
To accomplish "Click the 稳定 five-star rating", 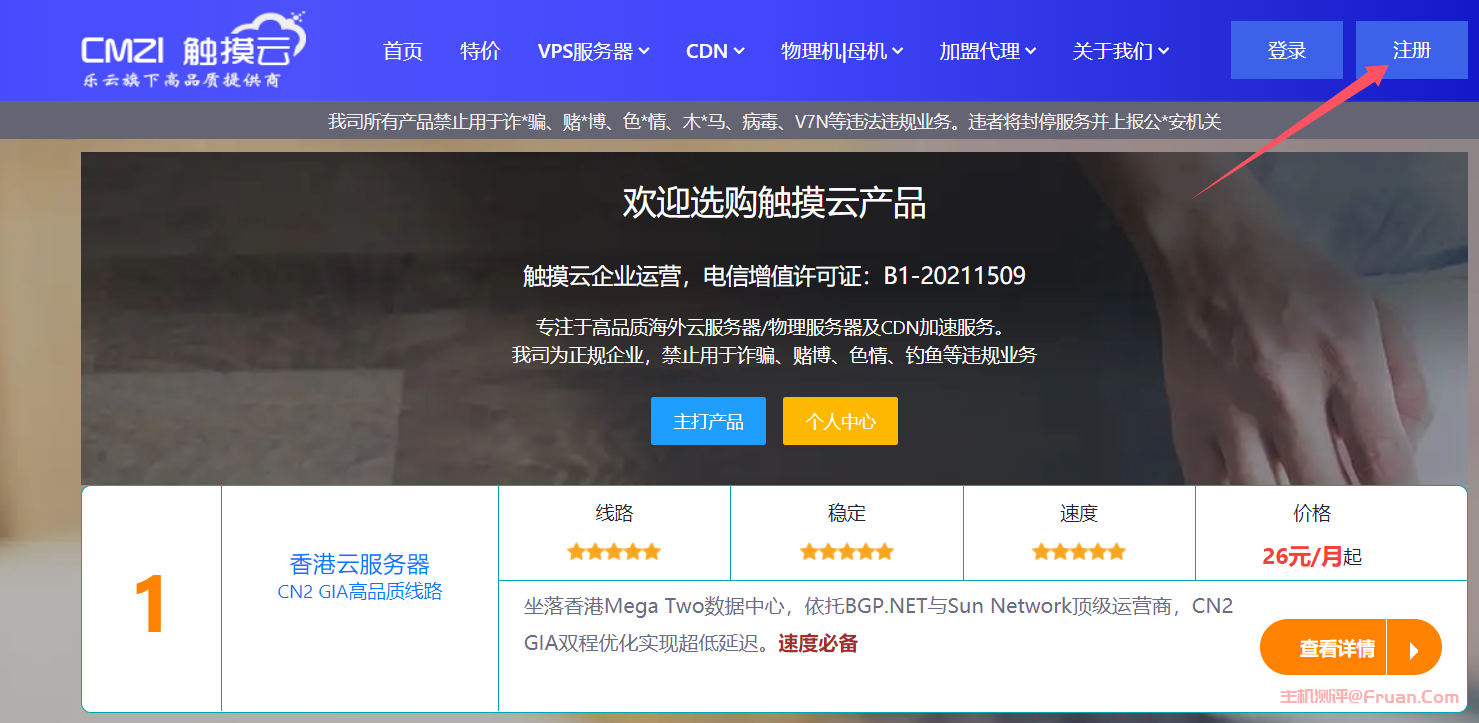I will click(x=847, y=551).
